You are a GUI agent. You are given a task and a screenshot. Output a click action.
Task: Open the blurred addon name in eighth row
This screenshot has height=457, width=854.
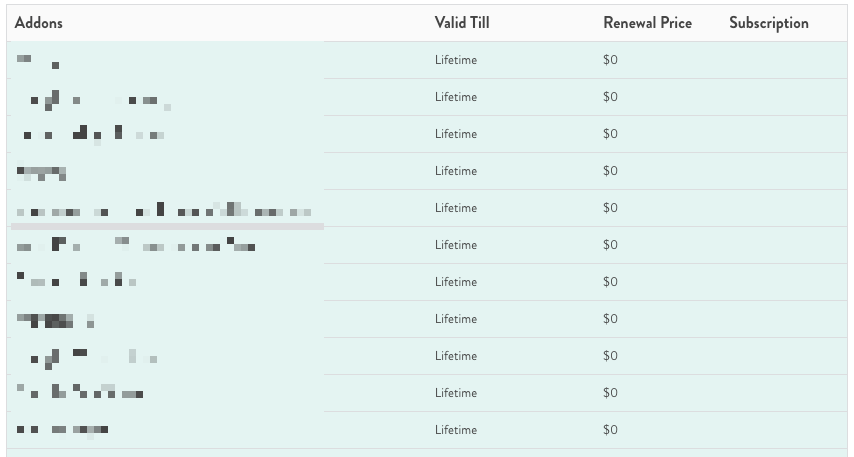click(x=55, y=320)
